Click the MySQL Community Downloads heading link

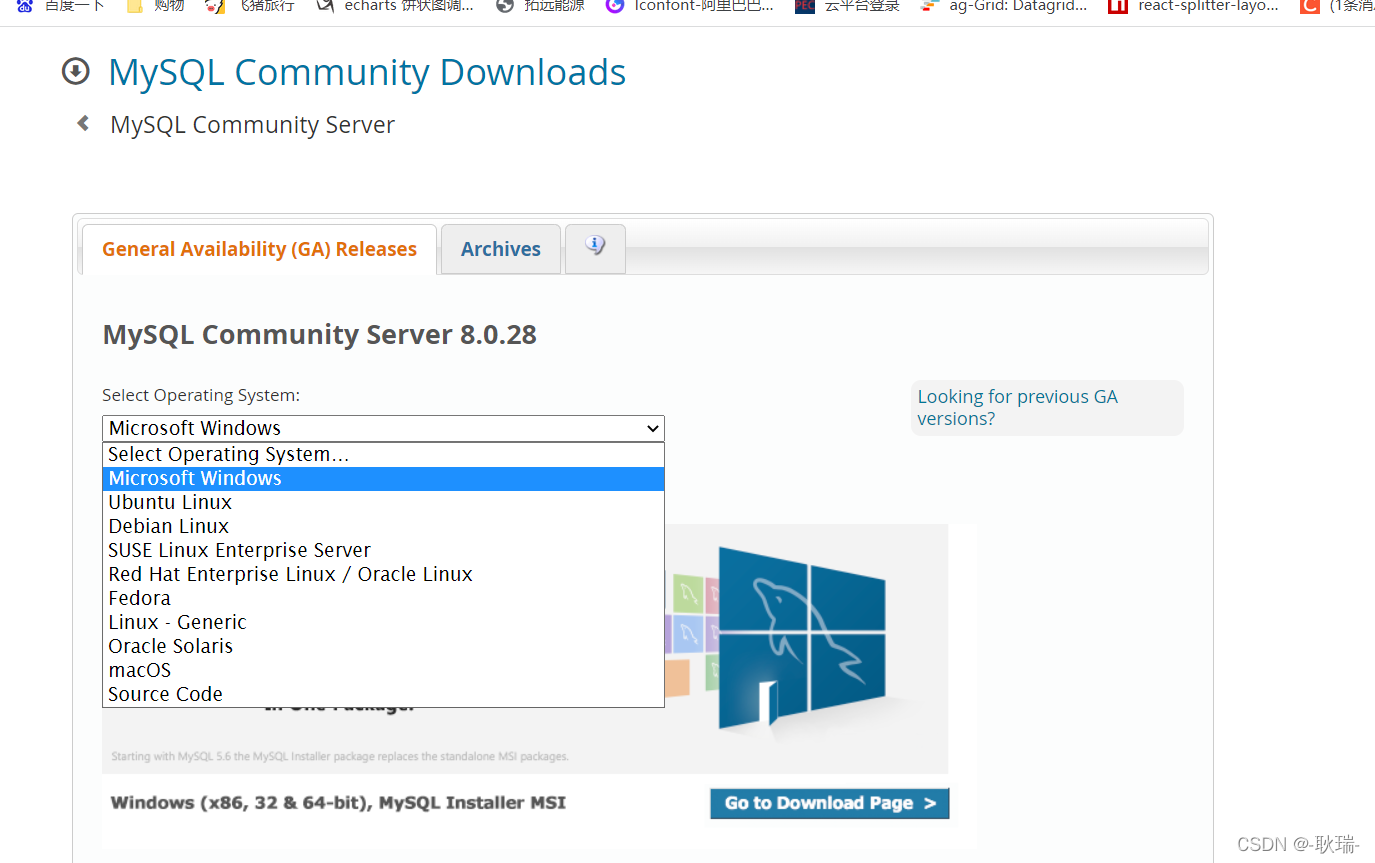tap(367, 72)
